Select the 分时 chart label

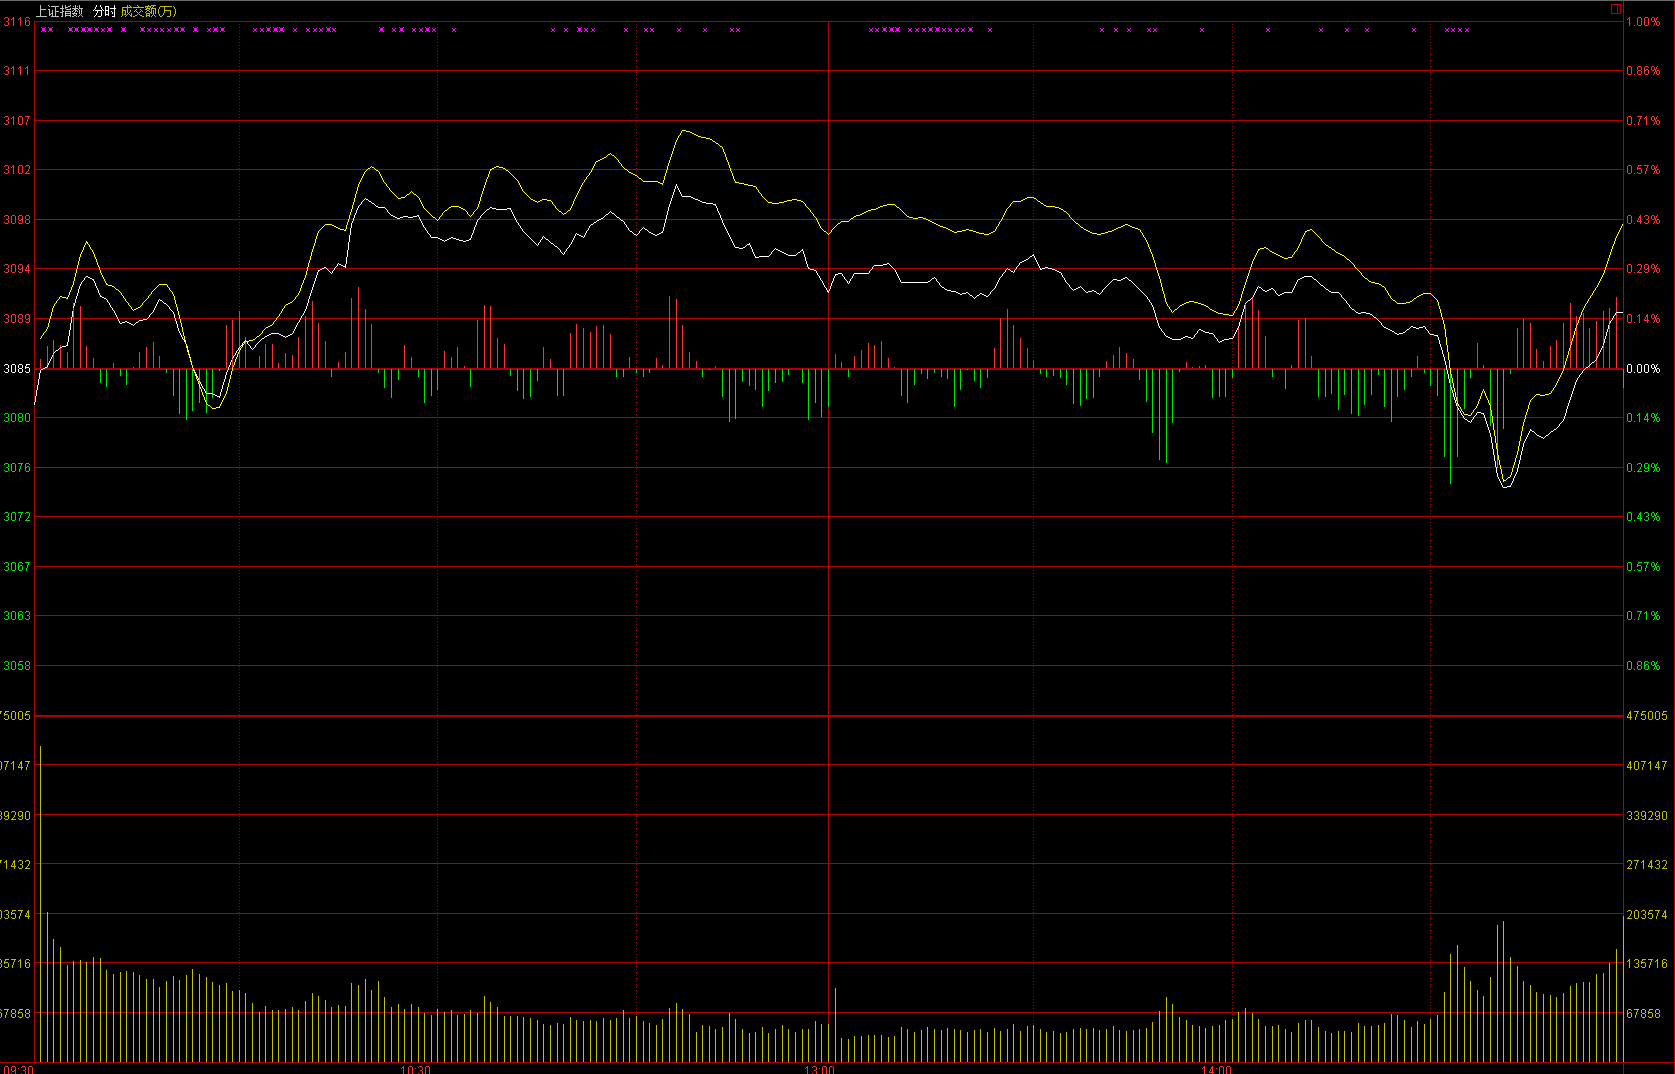pos(104,11)
